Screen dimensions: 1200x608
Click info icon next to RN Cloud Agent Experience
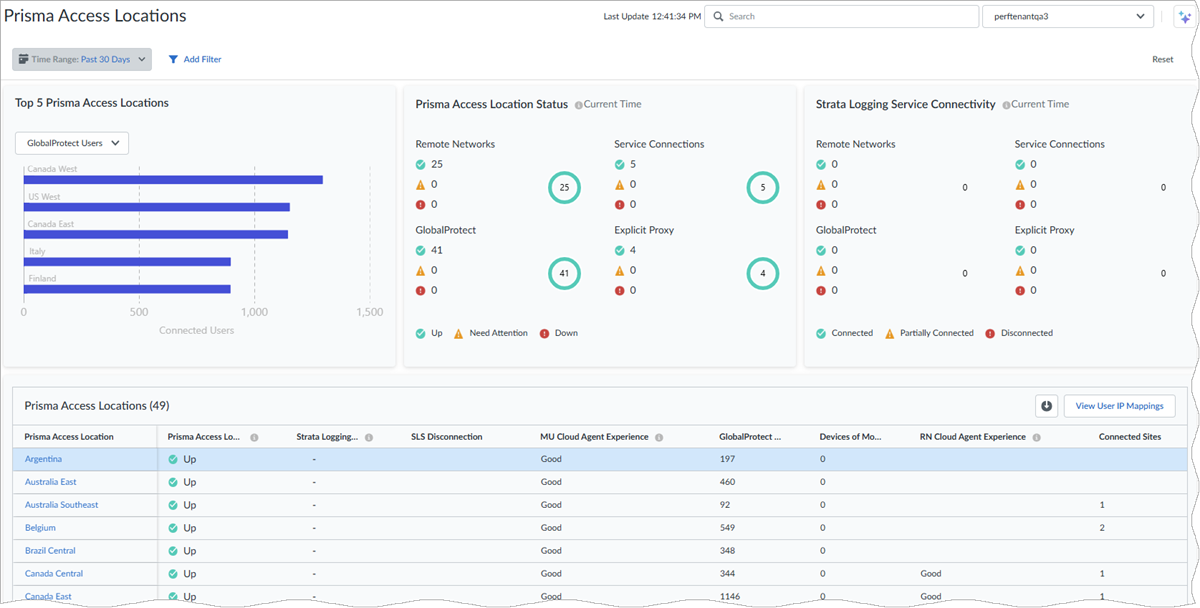pos(1036,437)
